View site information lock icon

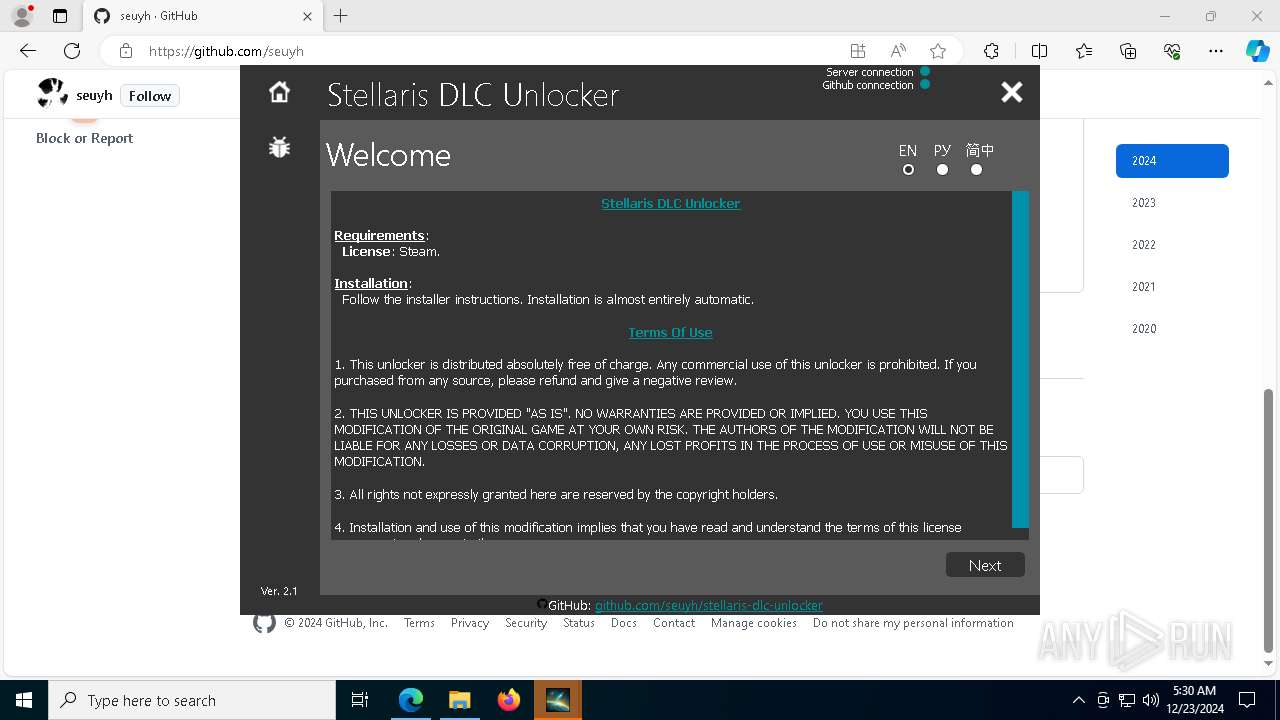tap(126, 51)
